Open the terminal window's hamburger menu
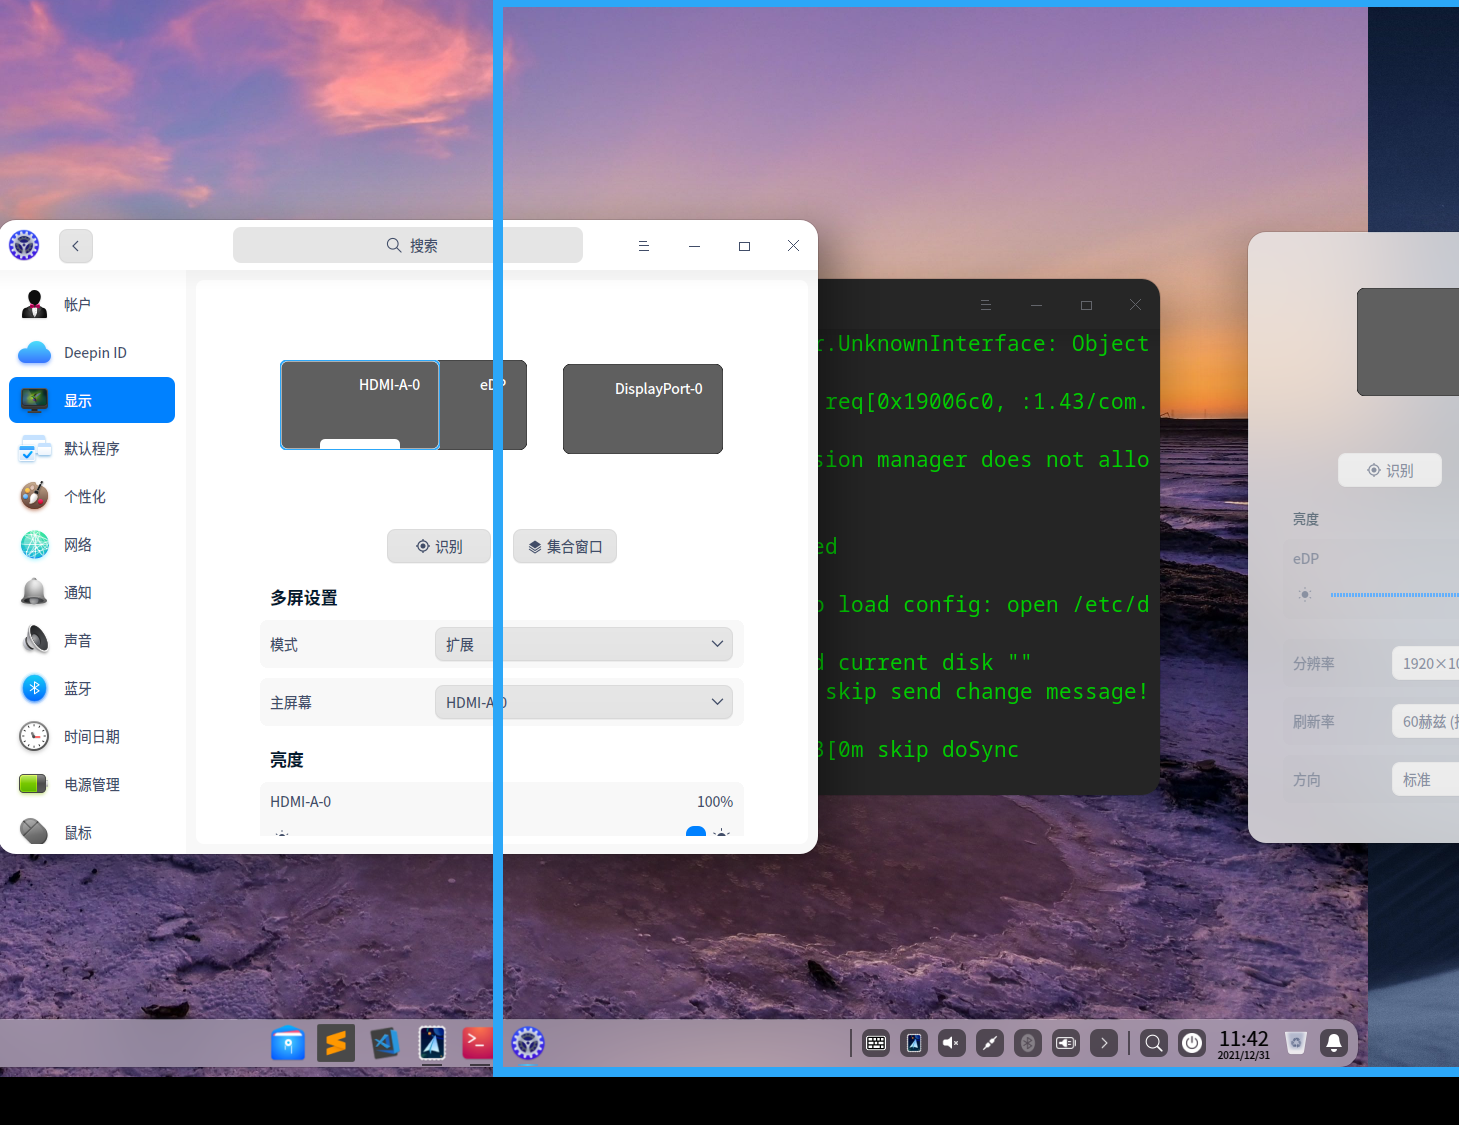Screen dimensions: 1459x1125 pos(986,305)
